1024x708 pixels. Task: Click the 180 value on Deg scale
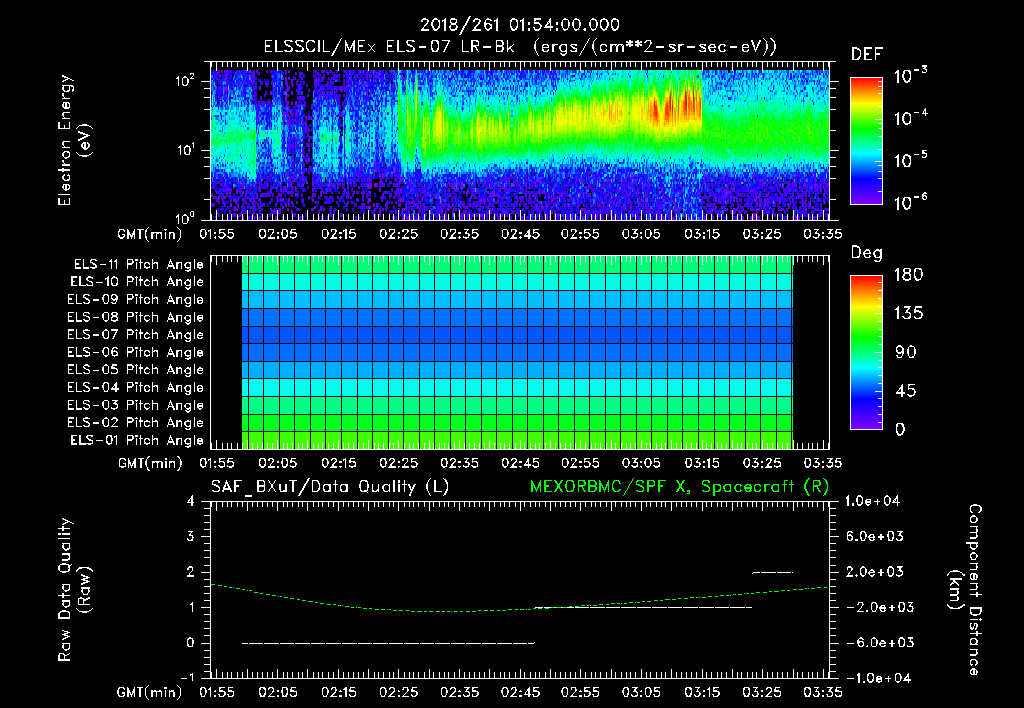908,275
